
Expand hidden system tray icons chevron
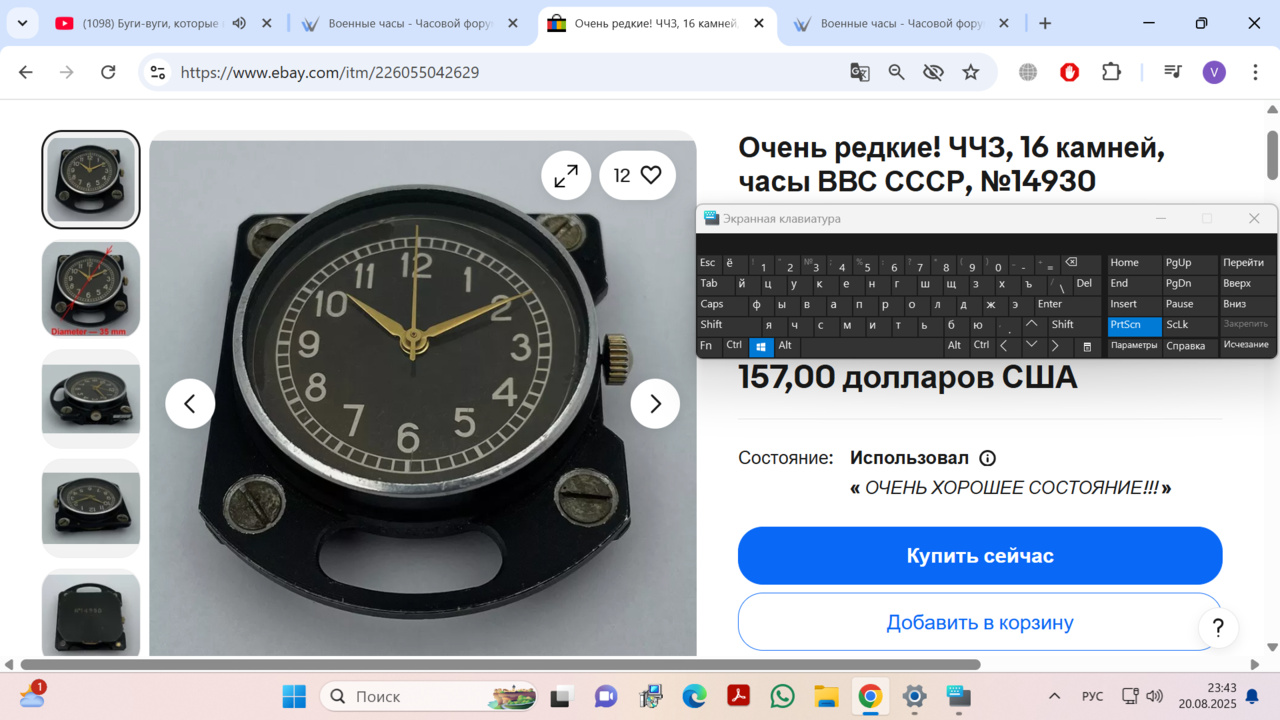pos(1054,696)
